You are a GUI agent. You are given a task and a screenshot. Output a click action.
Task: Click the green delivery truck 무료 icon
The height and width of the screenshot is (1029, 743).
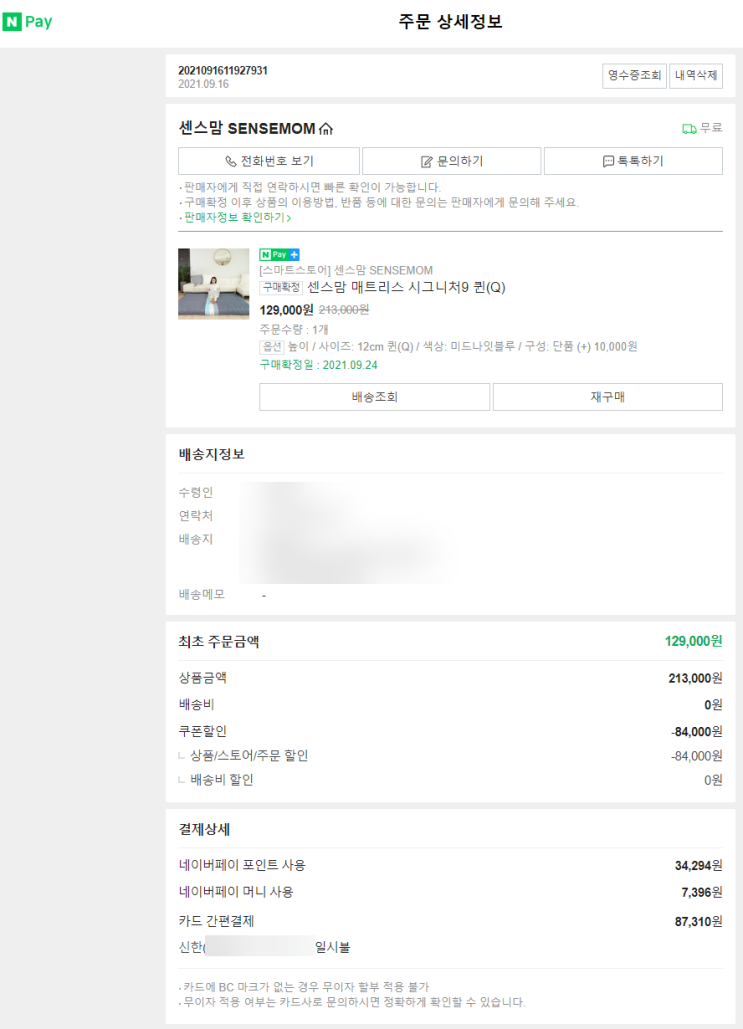coord(689,129)
